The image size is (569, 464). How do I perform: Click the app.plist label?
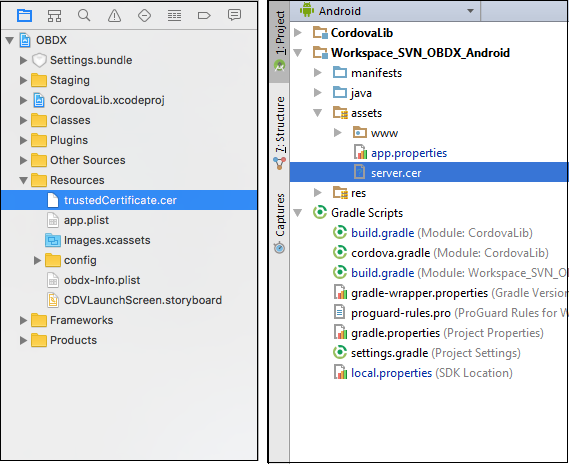(86, 220)
